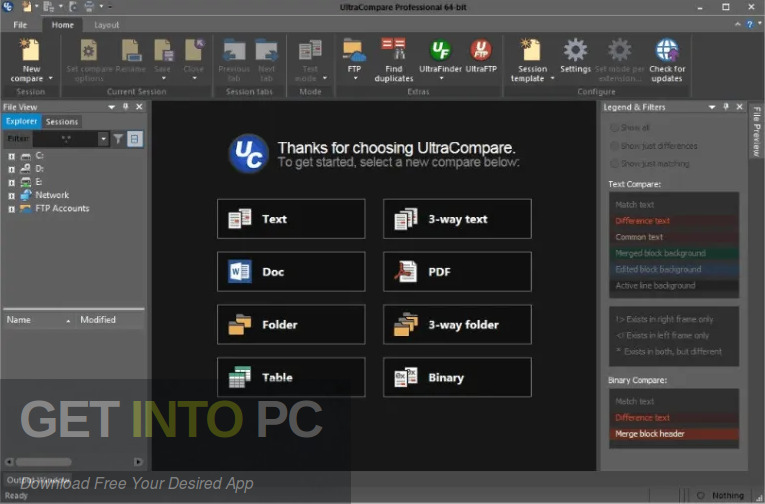Apply the filter funnel icon
Image resolution: width=765 pixels, height=504 pixels.
tap(118, 139)
